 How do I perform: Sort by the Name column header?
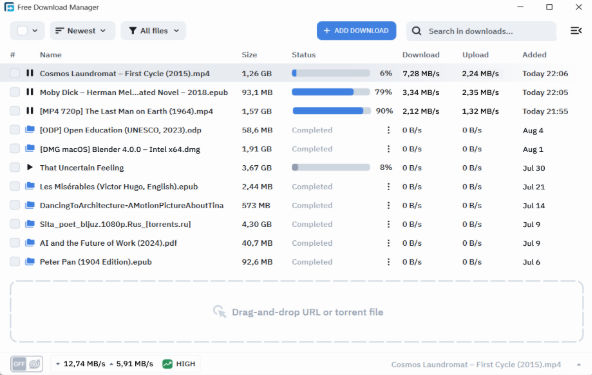pos(51,55)
